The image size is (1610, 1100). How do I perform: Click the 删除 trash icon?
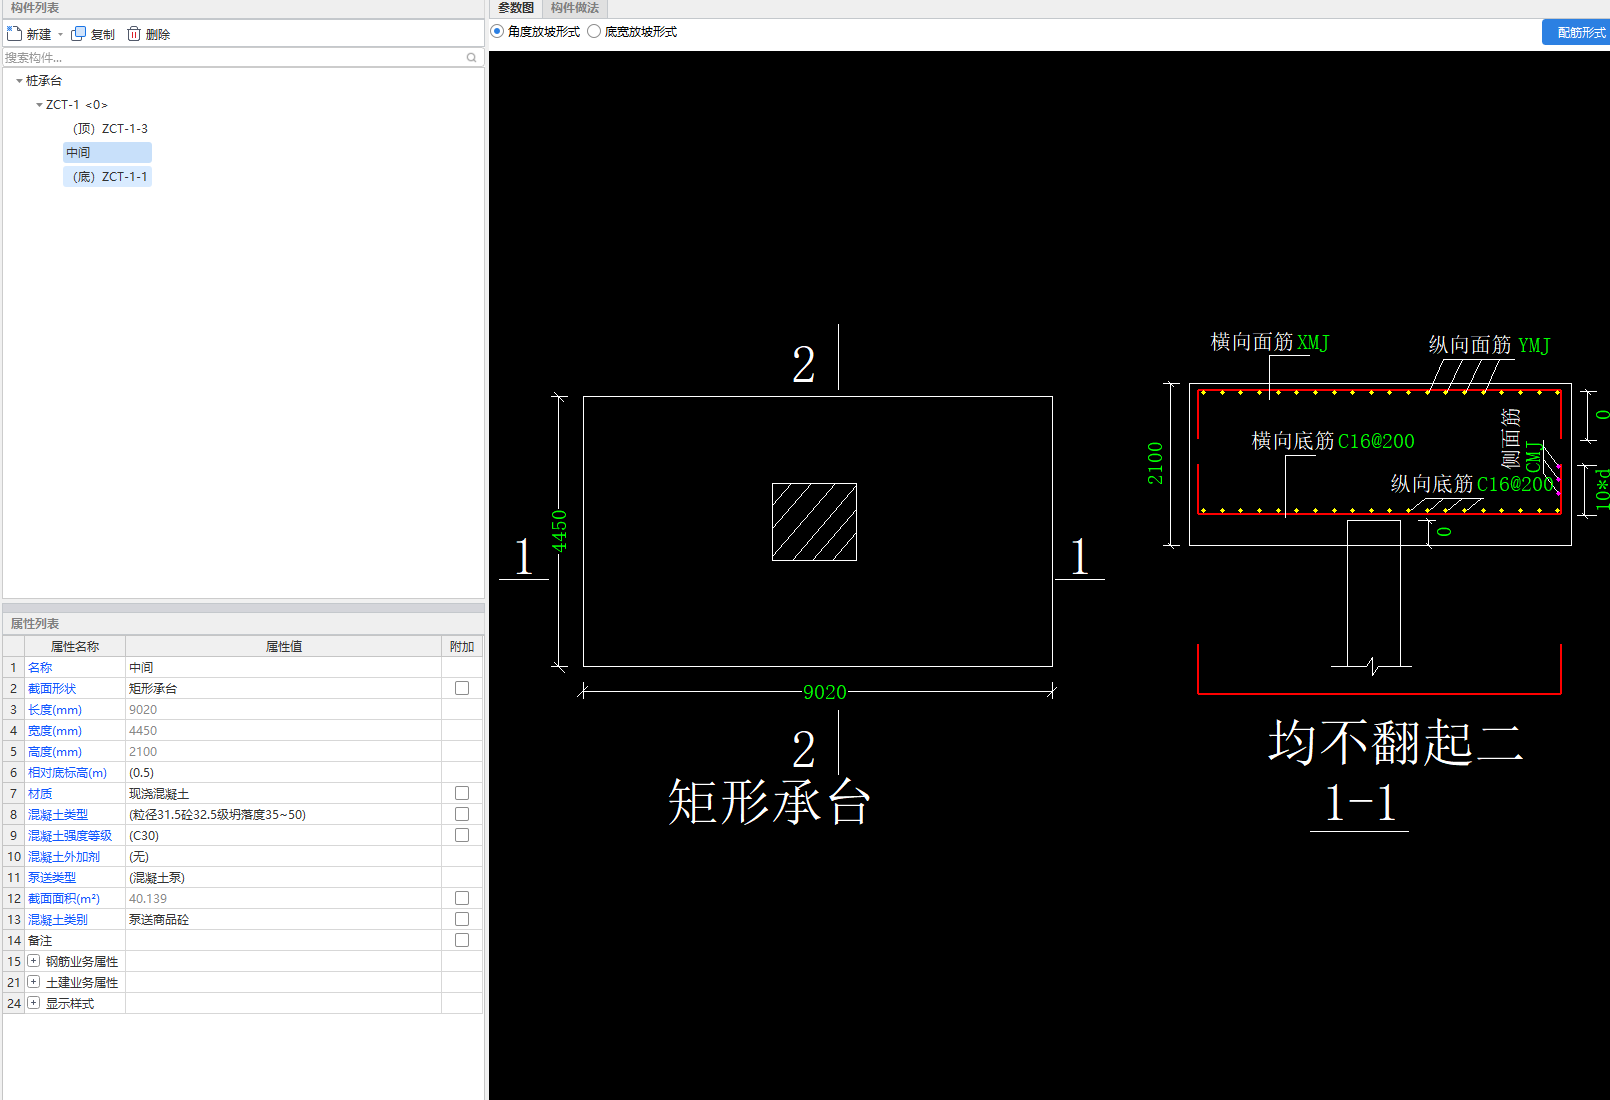(x=133, y=34)
